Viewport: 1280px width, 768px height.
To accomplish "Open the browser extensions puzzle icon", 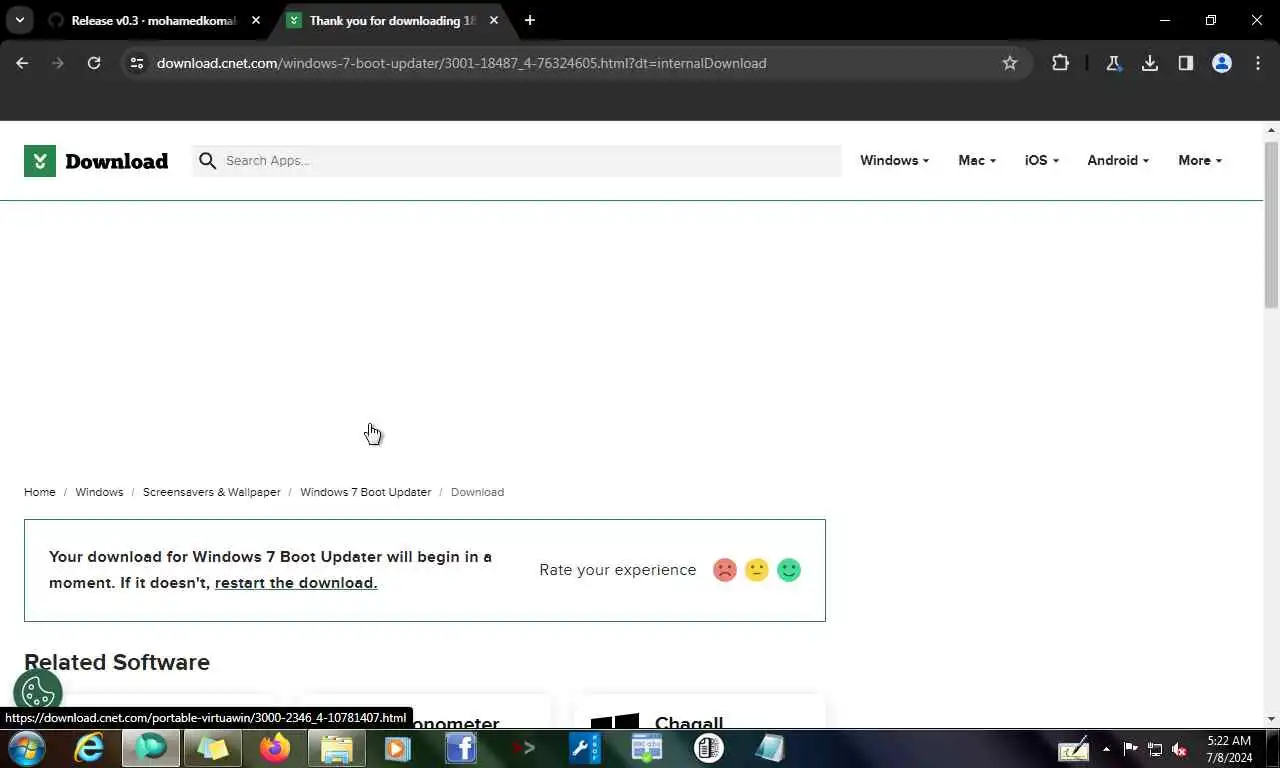I will (x=1060, y=63).
